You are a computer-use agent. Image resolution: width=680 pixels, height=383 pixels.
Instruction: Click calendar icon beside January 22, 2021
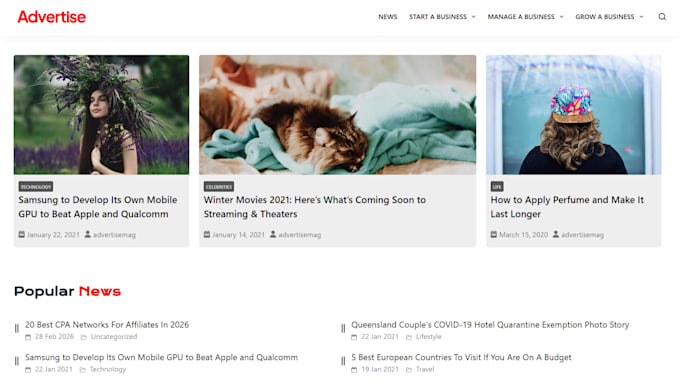point(21,235)
